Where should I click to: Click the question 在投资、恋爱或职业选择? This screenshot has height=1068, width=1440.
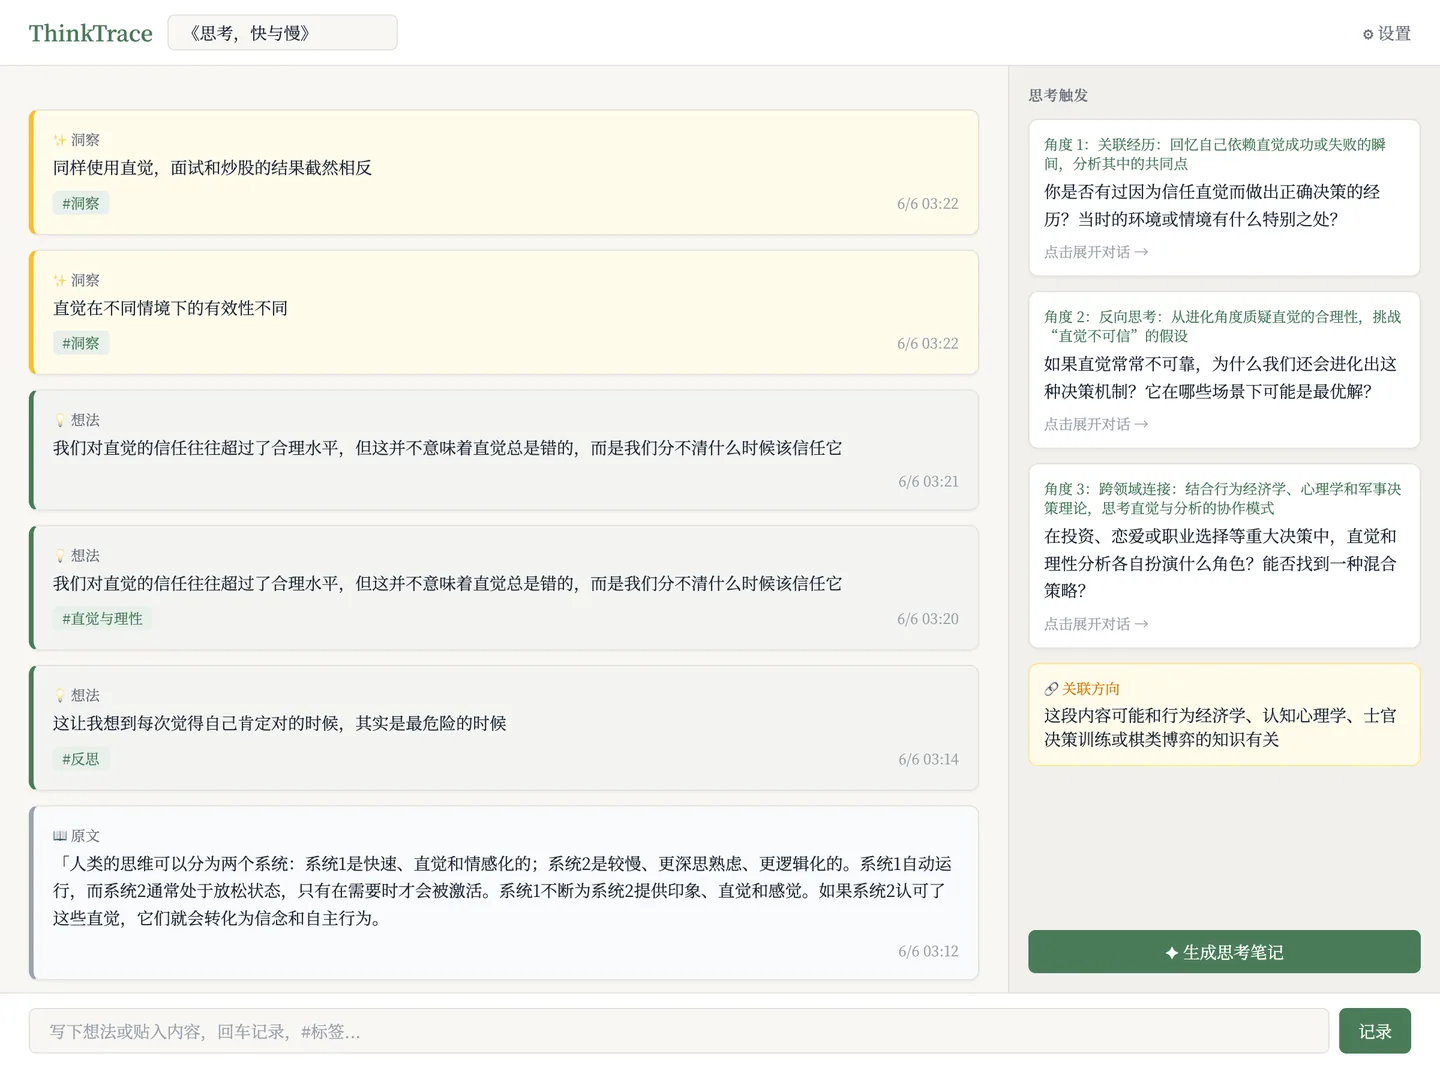click(1220, 563)
